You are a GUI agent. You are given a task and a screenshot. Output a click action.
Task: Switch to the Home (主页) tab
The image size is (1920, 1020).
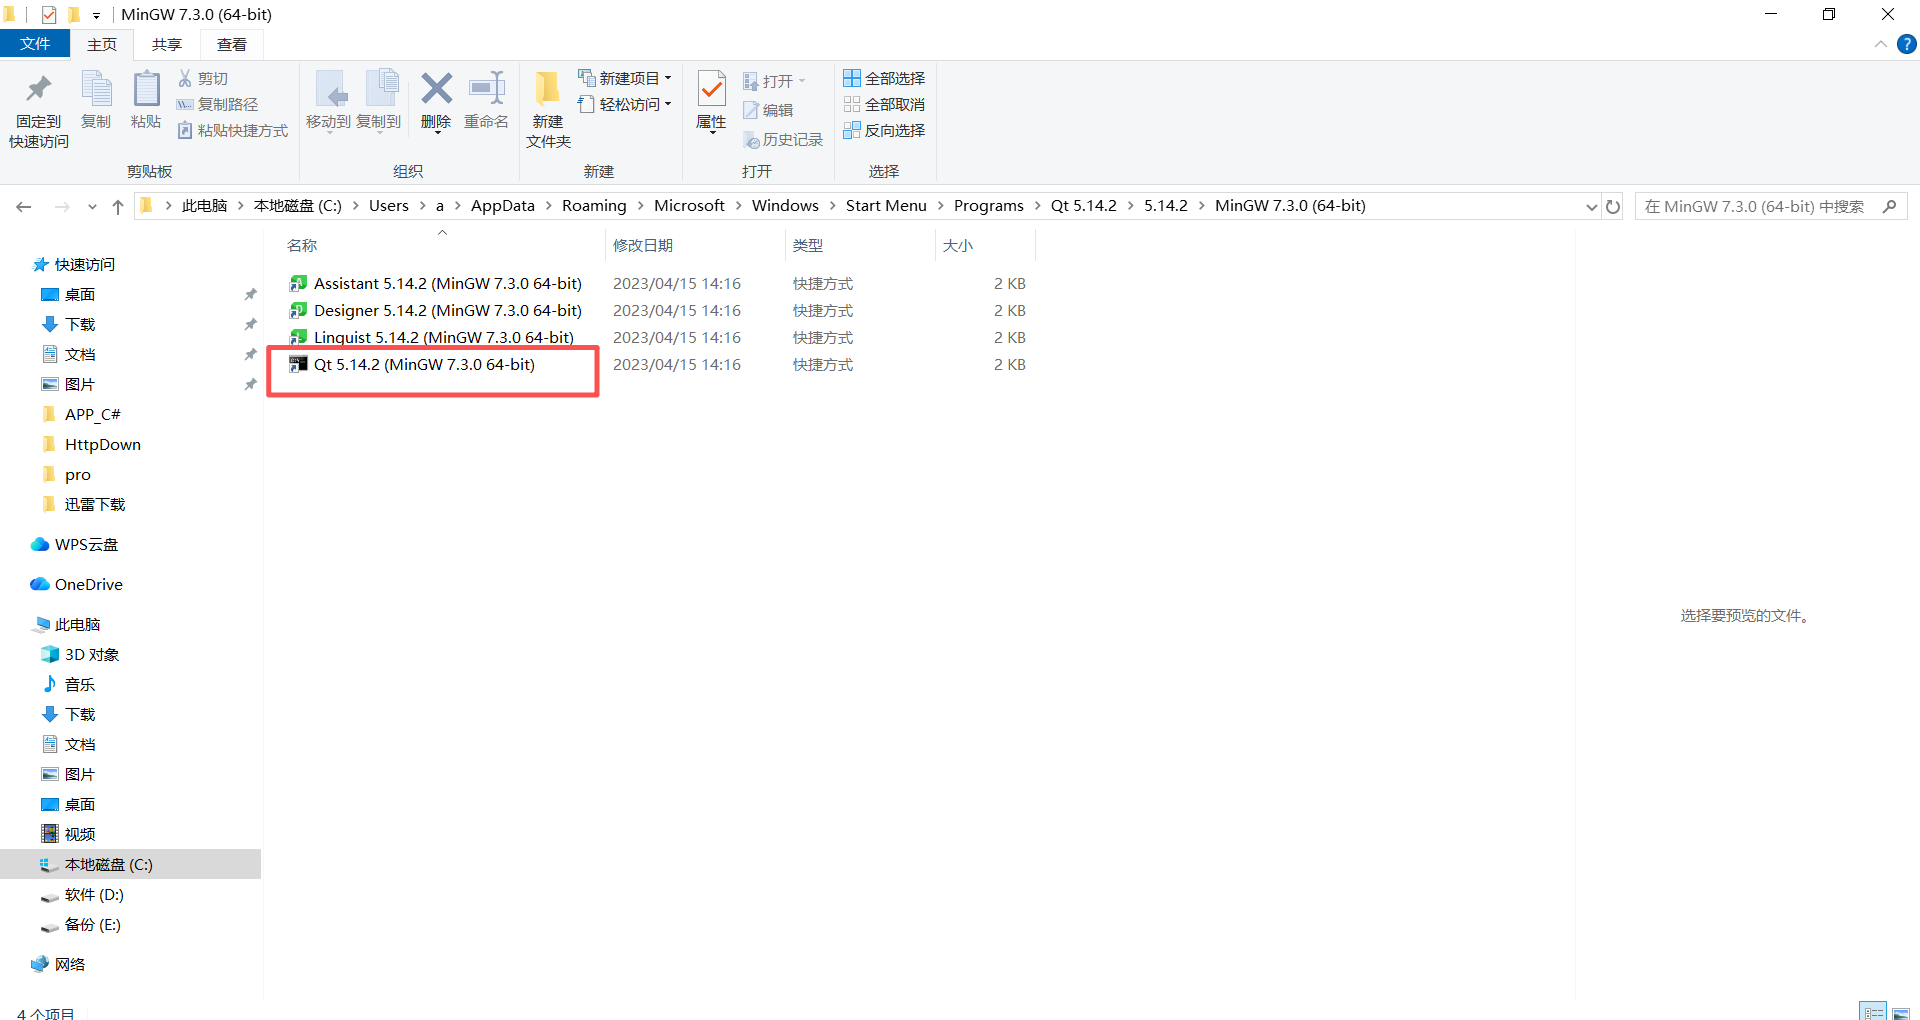pyautogui.click(x=102, y=44)
